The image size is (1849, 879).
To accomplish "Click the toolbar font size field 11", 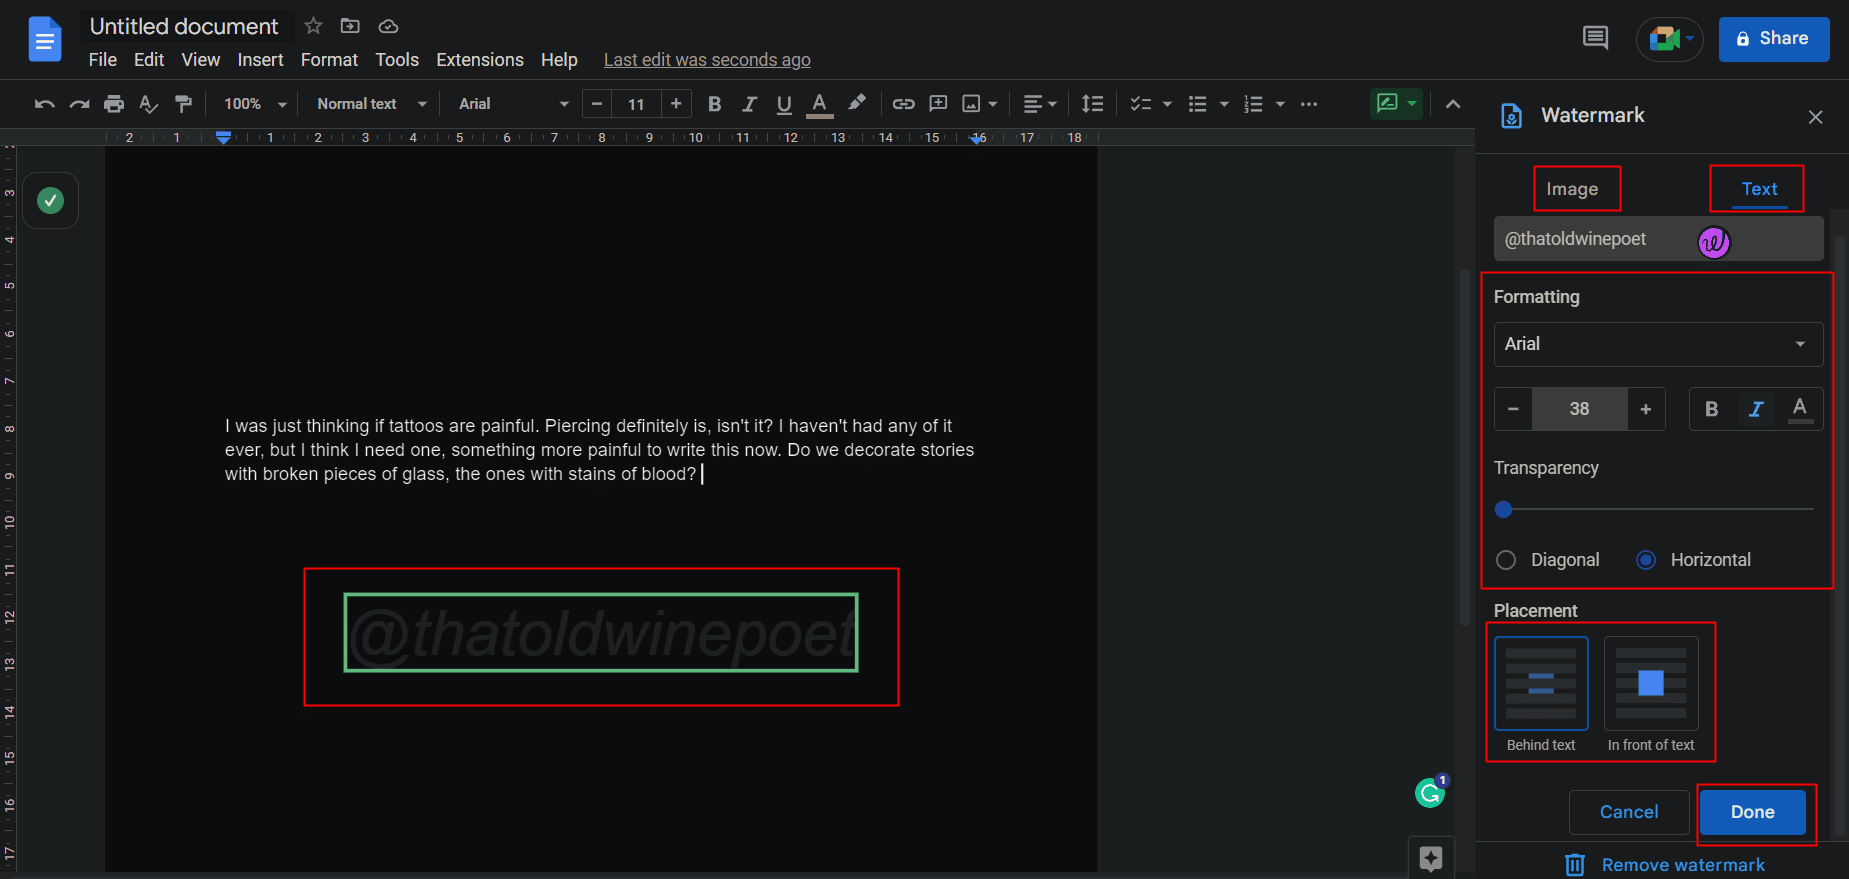I will tap(636, 104).
